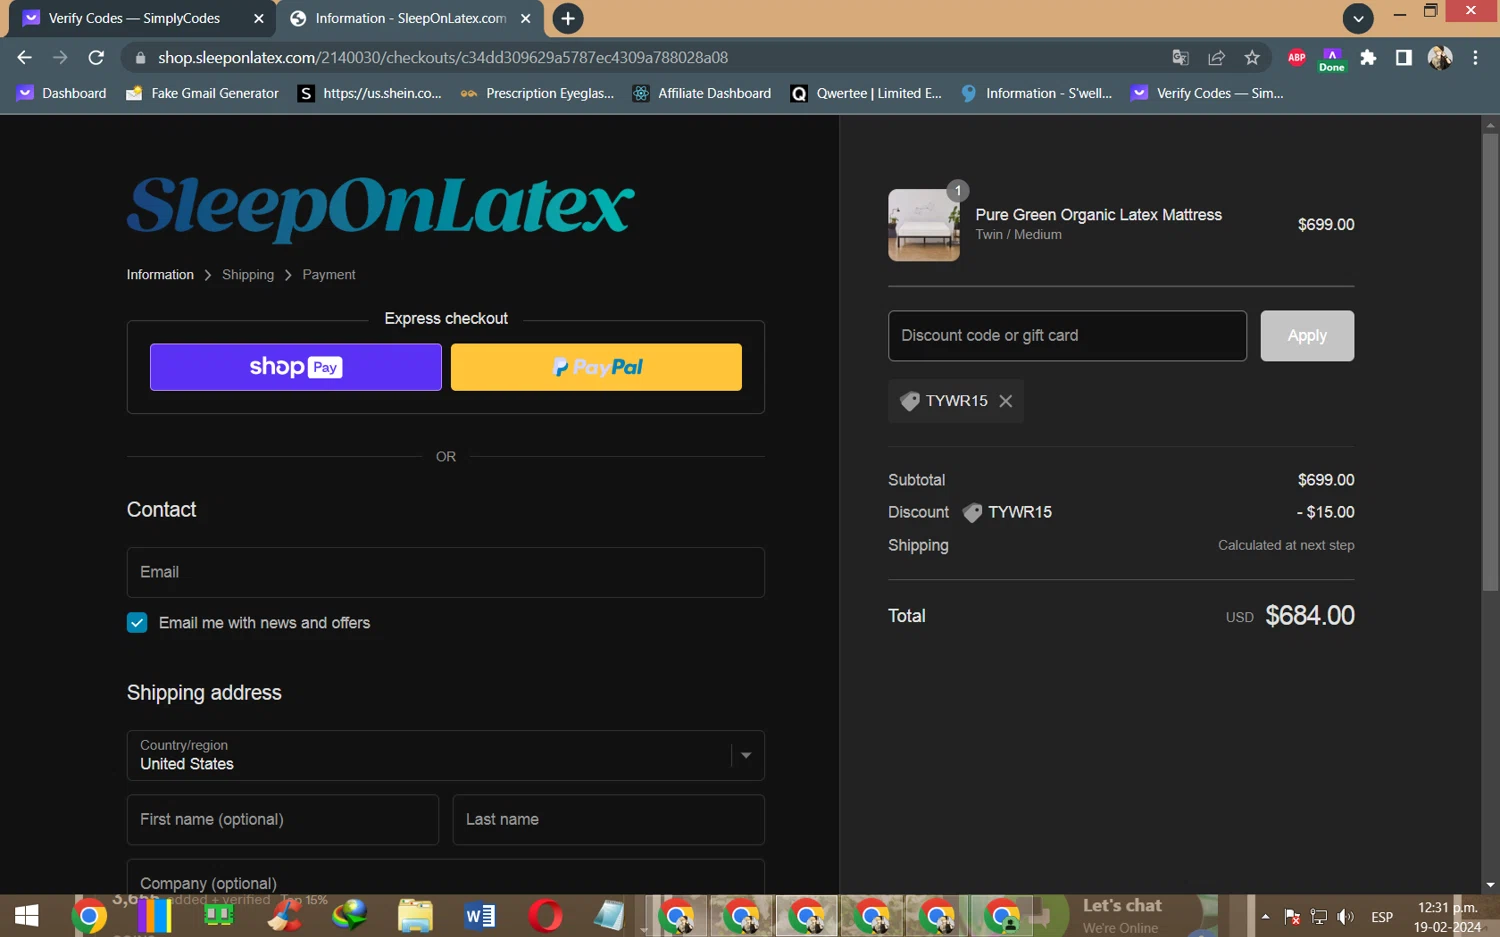This screenshot has height=937, width=1500.
Task: Select Information breadcrumb step
Action: click(160, 275)
